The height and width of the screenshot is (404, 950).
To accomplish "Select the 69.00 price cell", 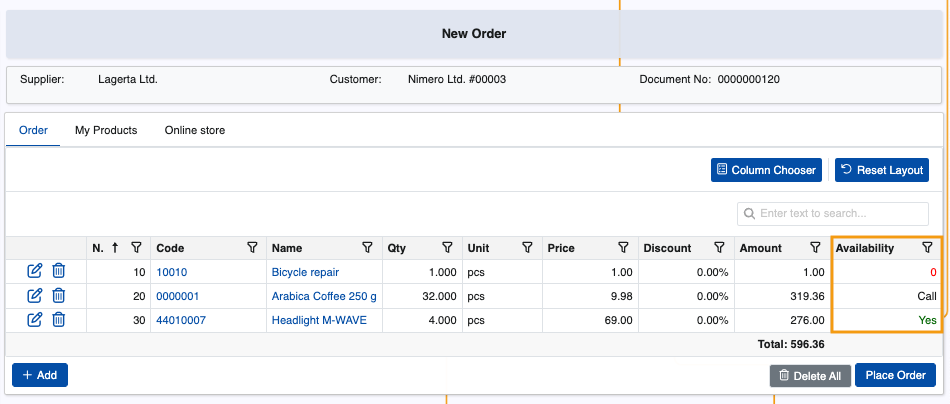I will pyautogui.click(x=590, y=320).
